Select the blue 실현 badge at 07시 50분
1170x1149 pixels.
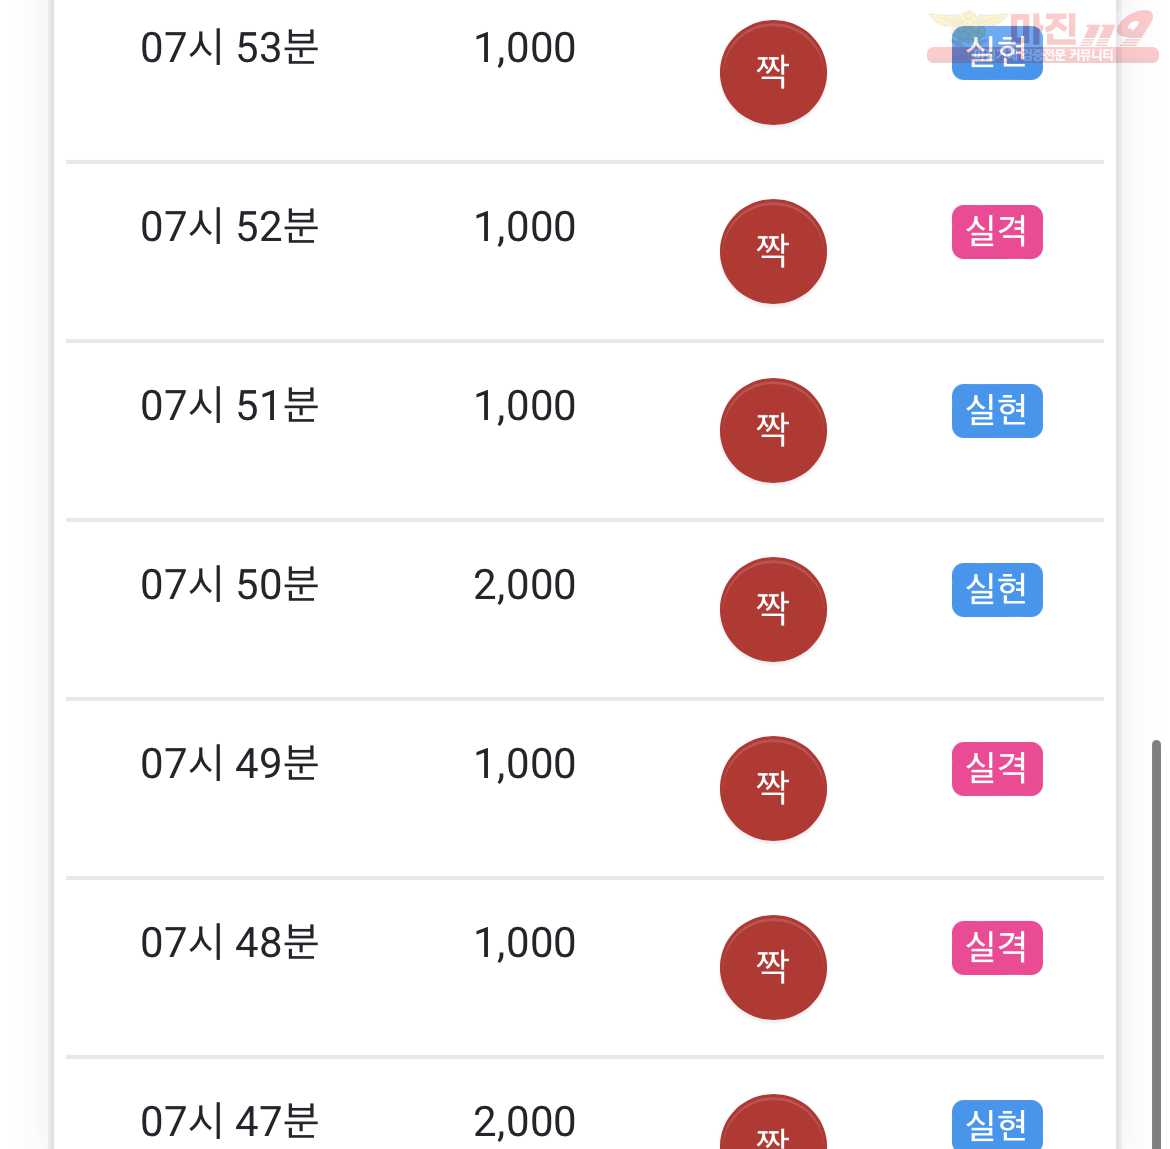(997, 589)
